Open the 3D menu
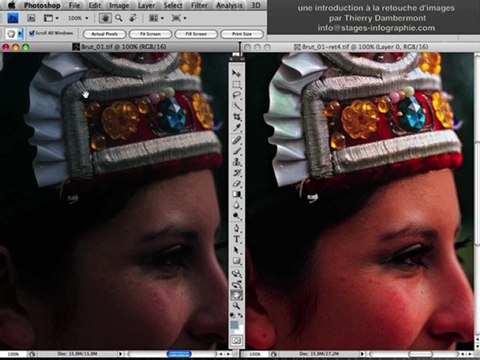This screenshot has height=360, width=480. click(x=256, y=5)
